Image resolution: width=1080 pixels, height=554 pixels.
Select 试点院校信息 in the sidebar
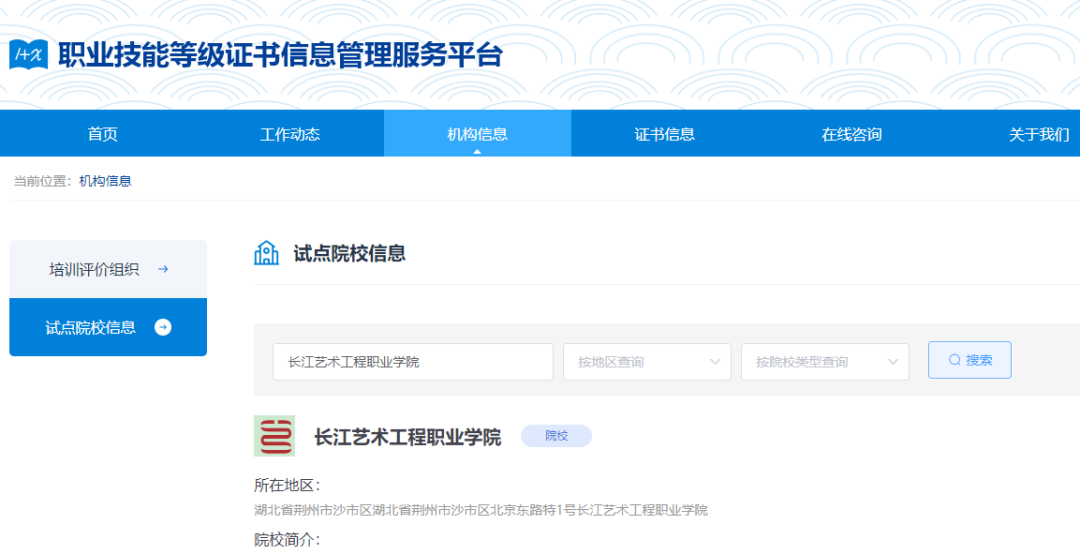pyautogui.click(x=91, y=327)
